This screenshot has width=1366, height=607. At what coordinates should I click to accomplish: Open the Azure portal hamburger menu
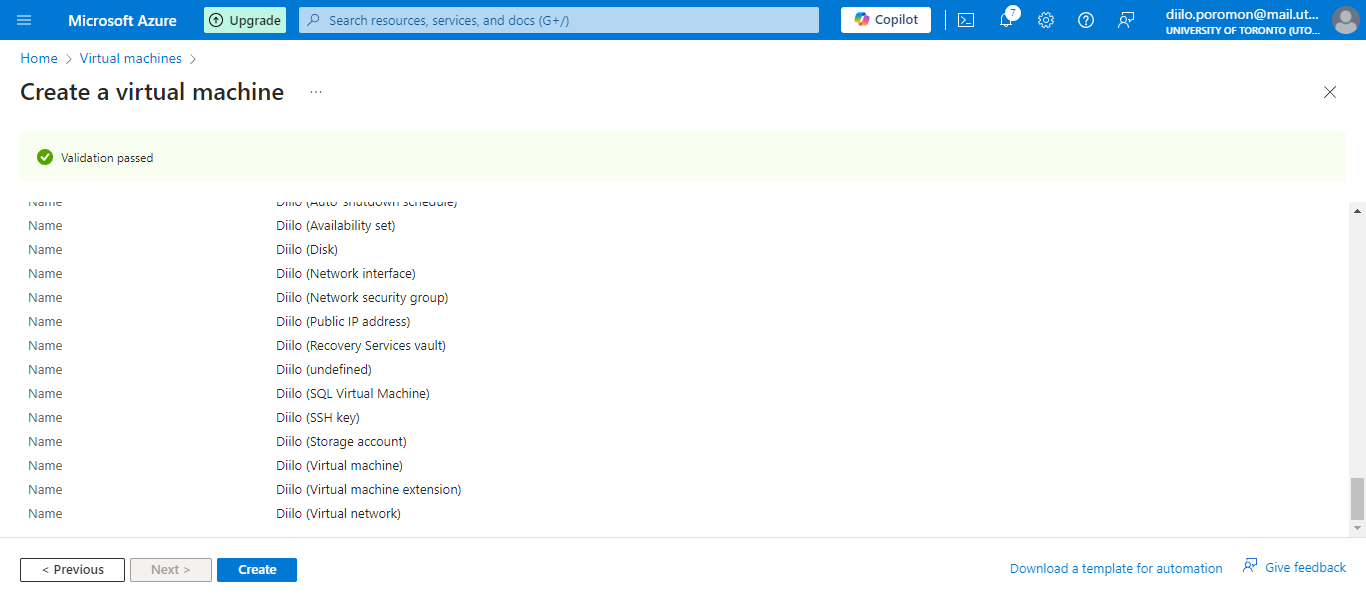pos(24,20)
